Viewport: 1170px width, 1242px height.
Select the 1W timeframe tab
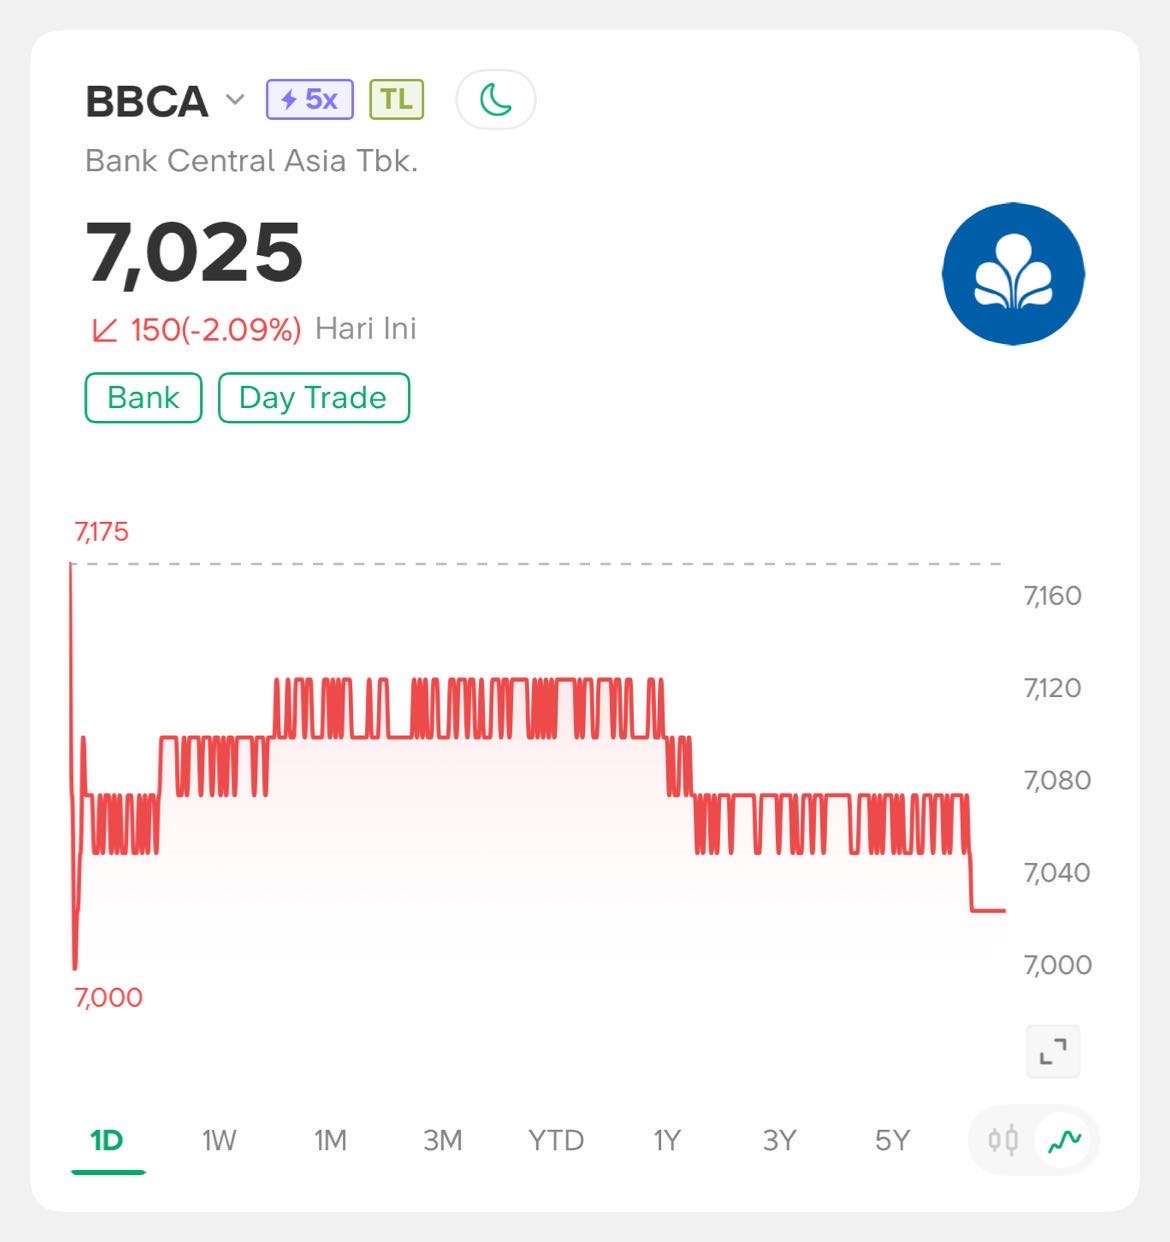(219, 1140)
